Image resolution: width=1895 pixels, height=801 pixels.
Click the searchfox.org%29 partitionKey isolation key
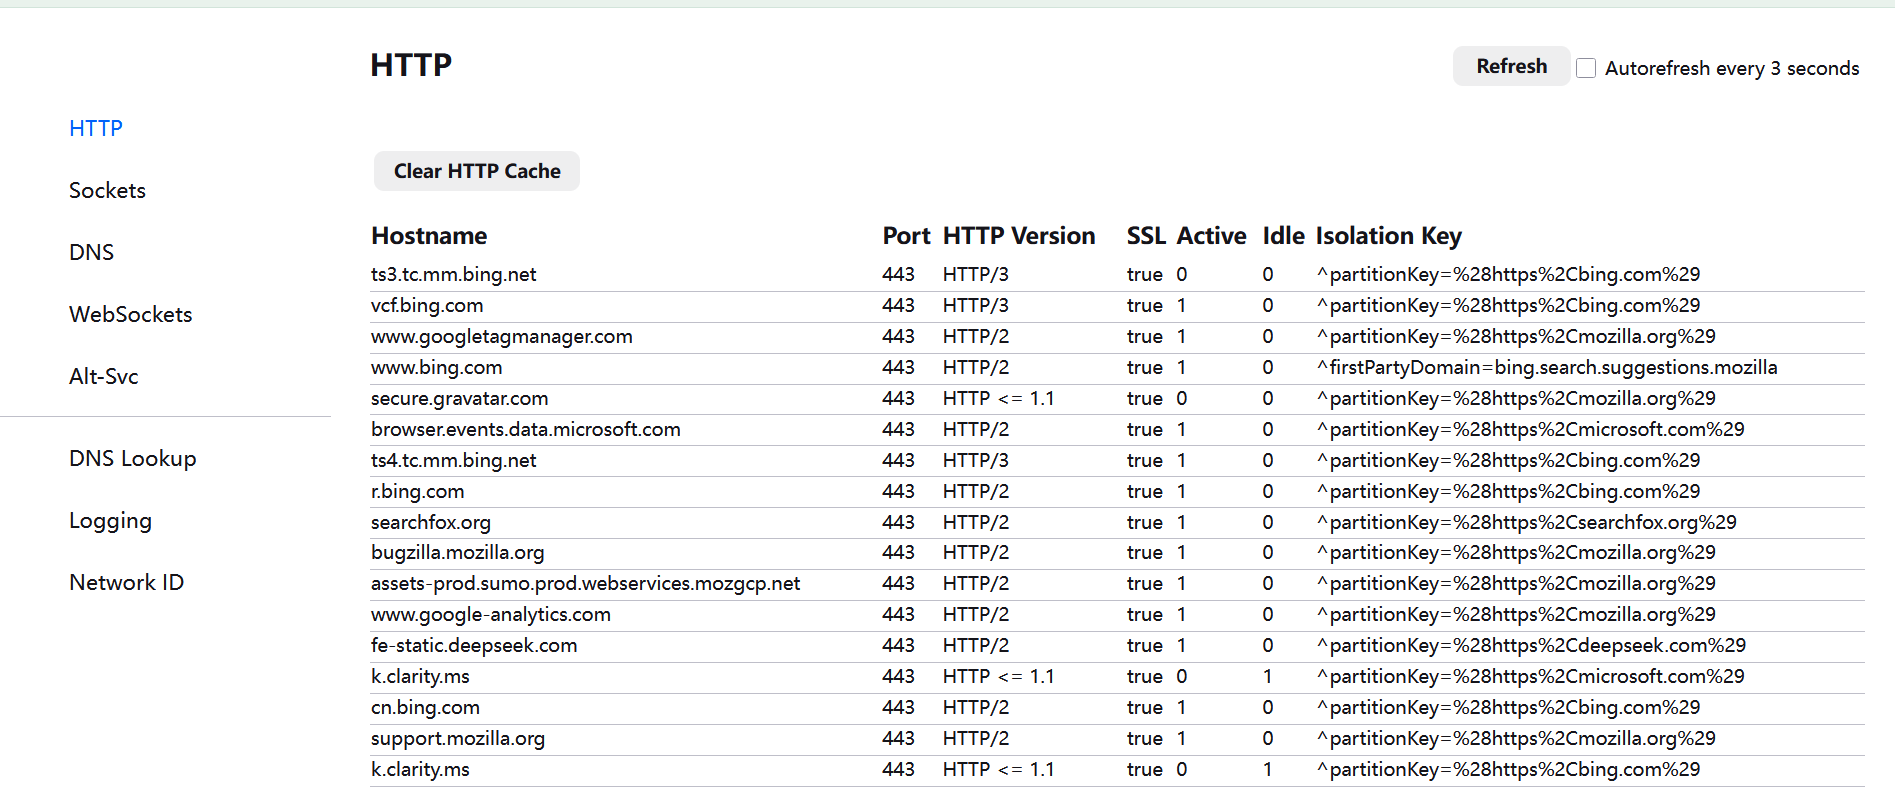[x=1526, y=522]
